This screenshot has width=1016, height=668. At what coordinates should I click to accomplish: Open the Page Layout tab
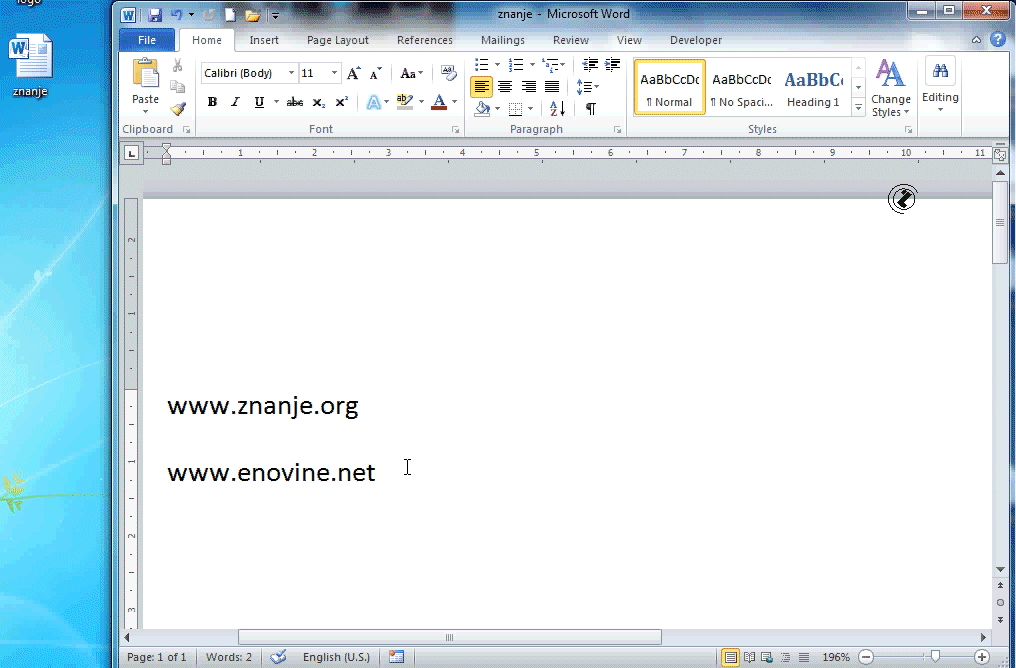point(337,40)
